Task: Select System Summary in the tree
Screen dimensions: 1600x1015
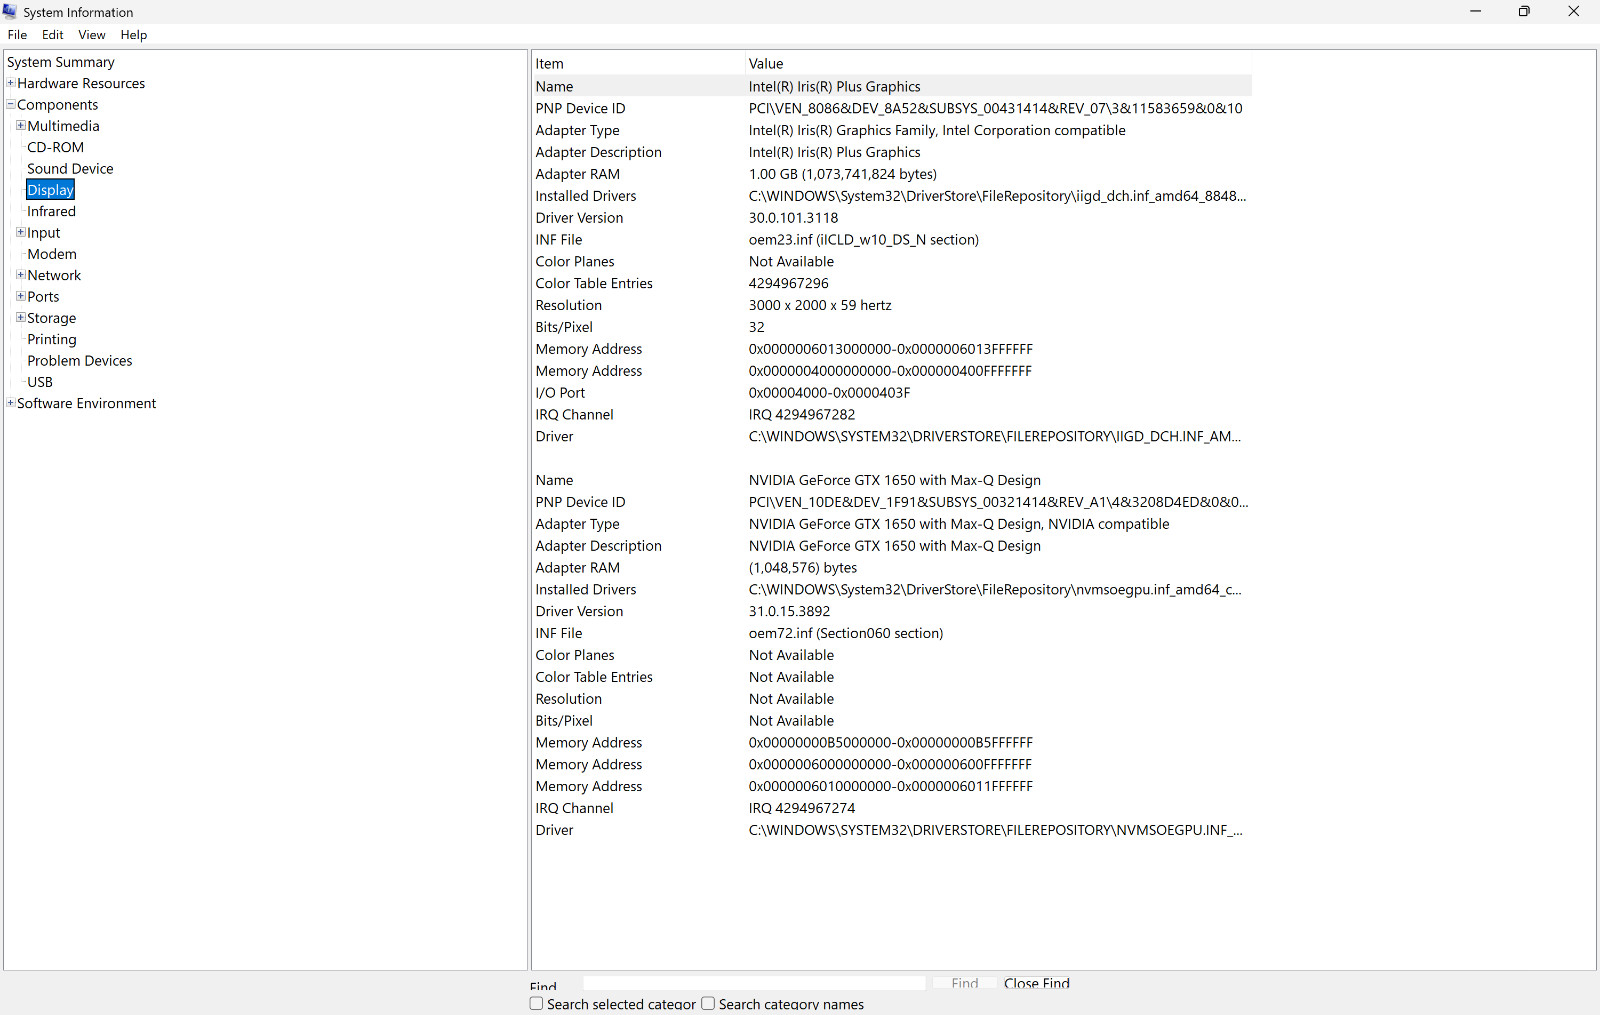Action: (61, 62)
